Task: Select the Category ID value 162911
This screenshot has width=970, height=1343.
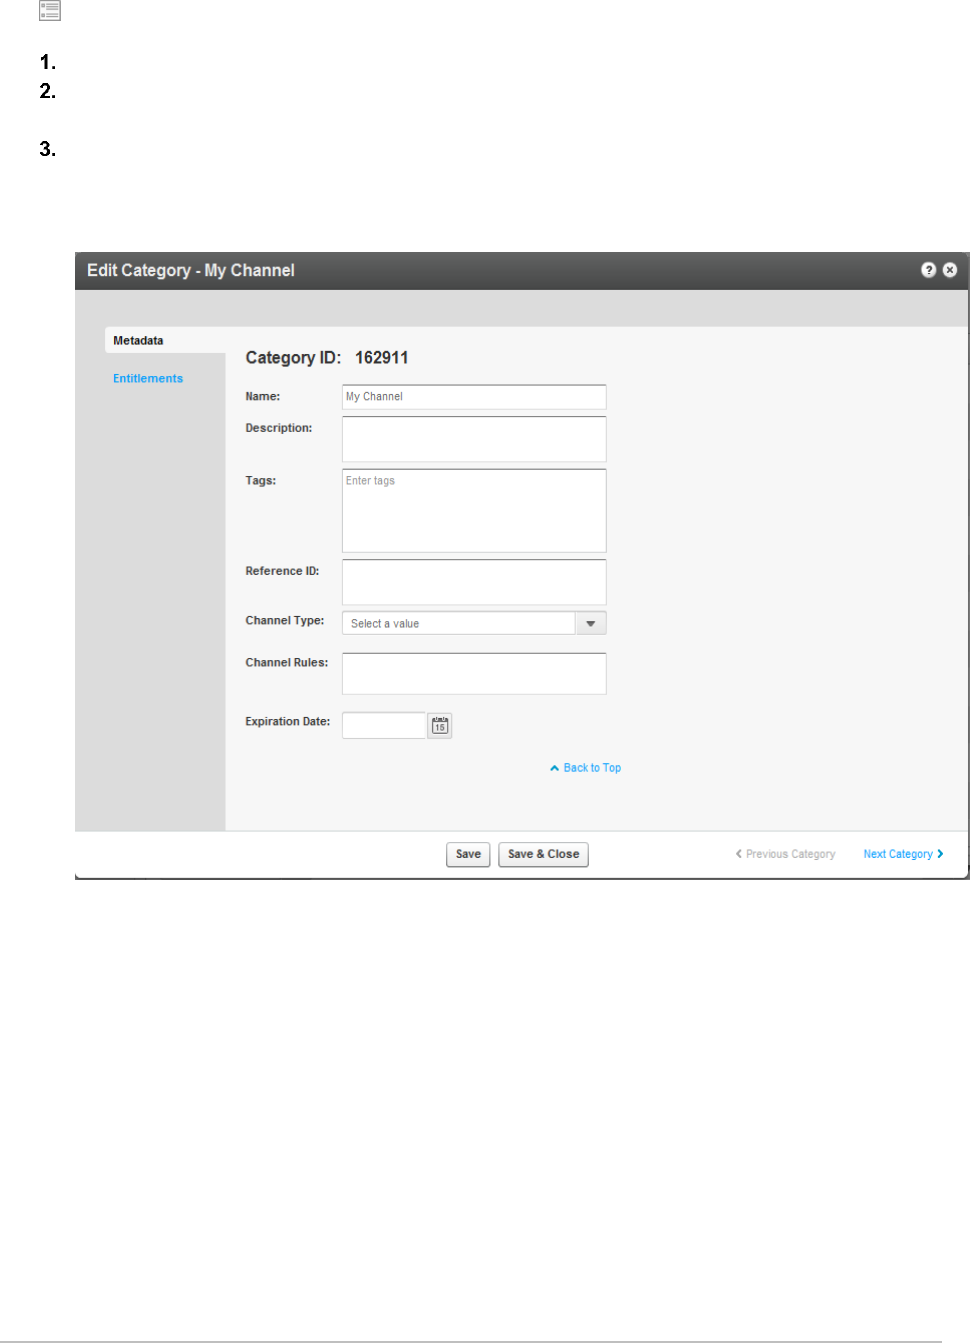Action: 381,358
